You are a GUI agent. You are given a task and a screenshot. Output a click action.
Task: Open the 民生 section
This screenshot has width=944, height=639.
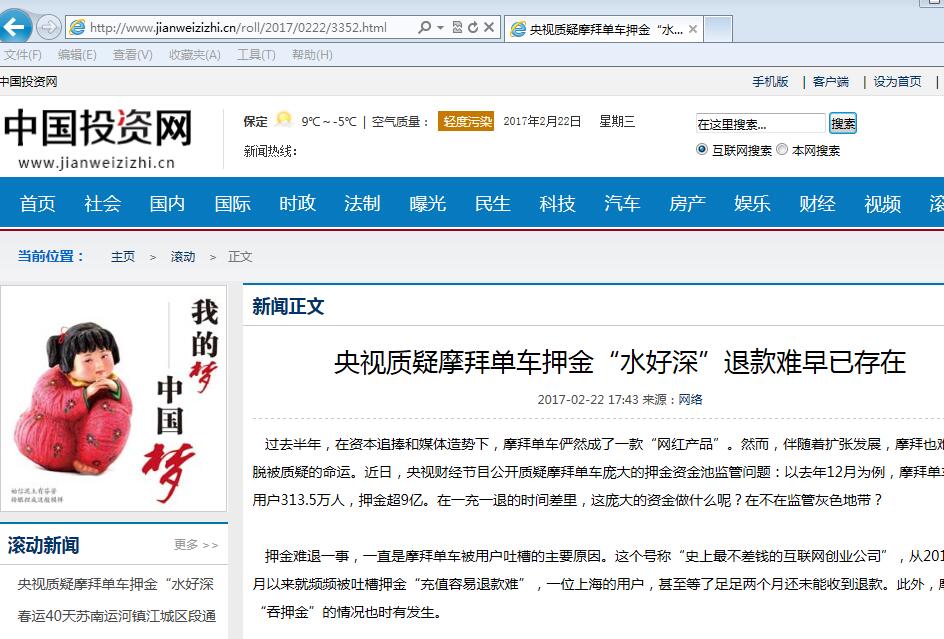tap(492, 204)
